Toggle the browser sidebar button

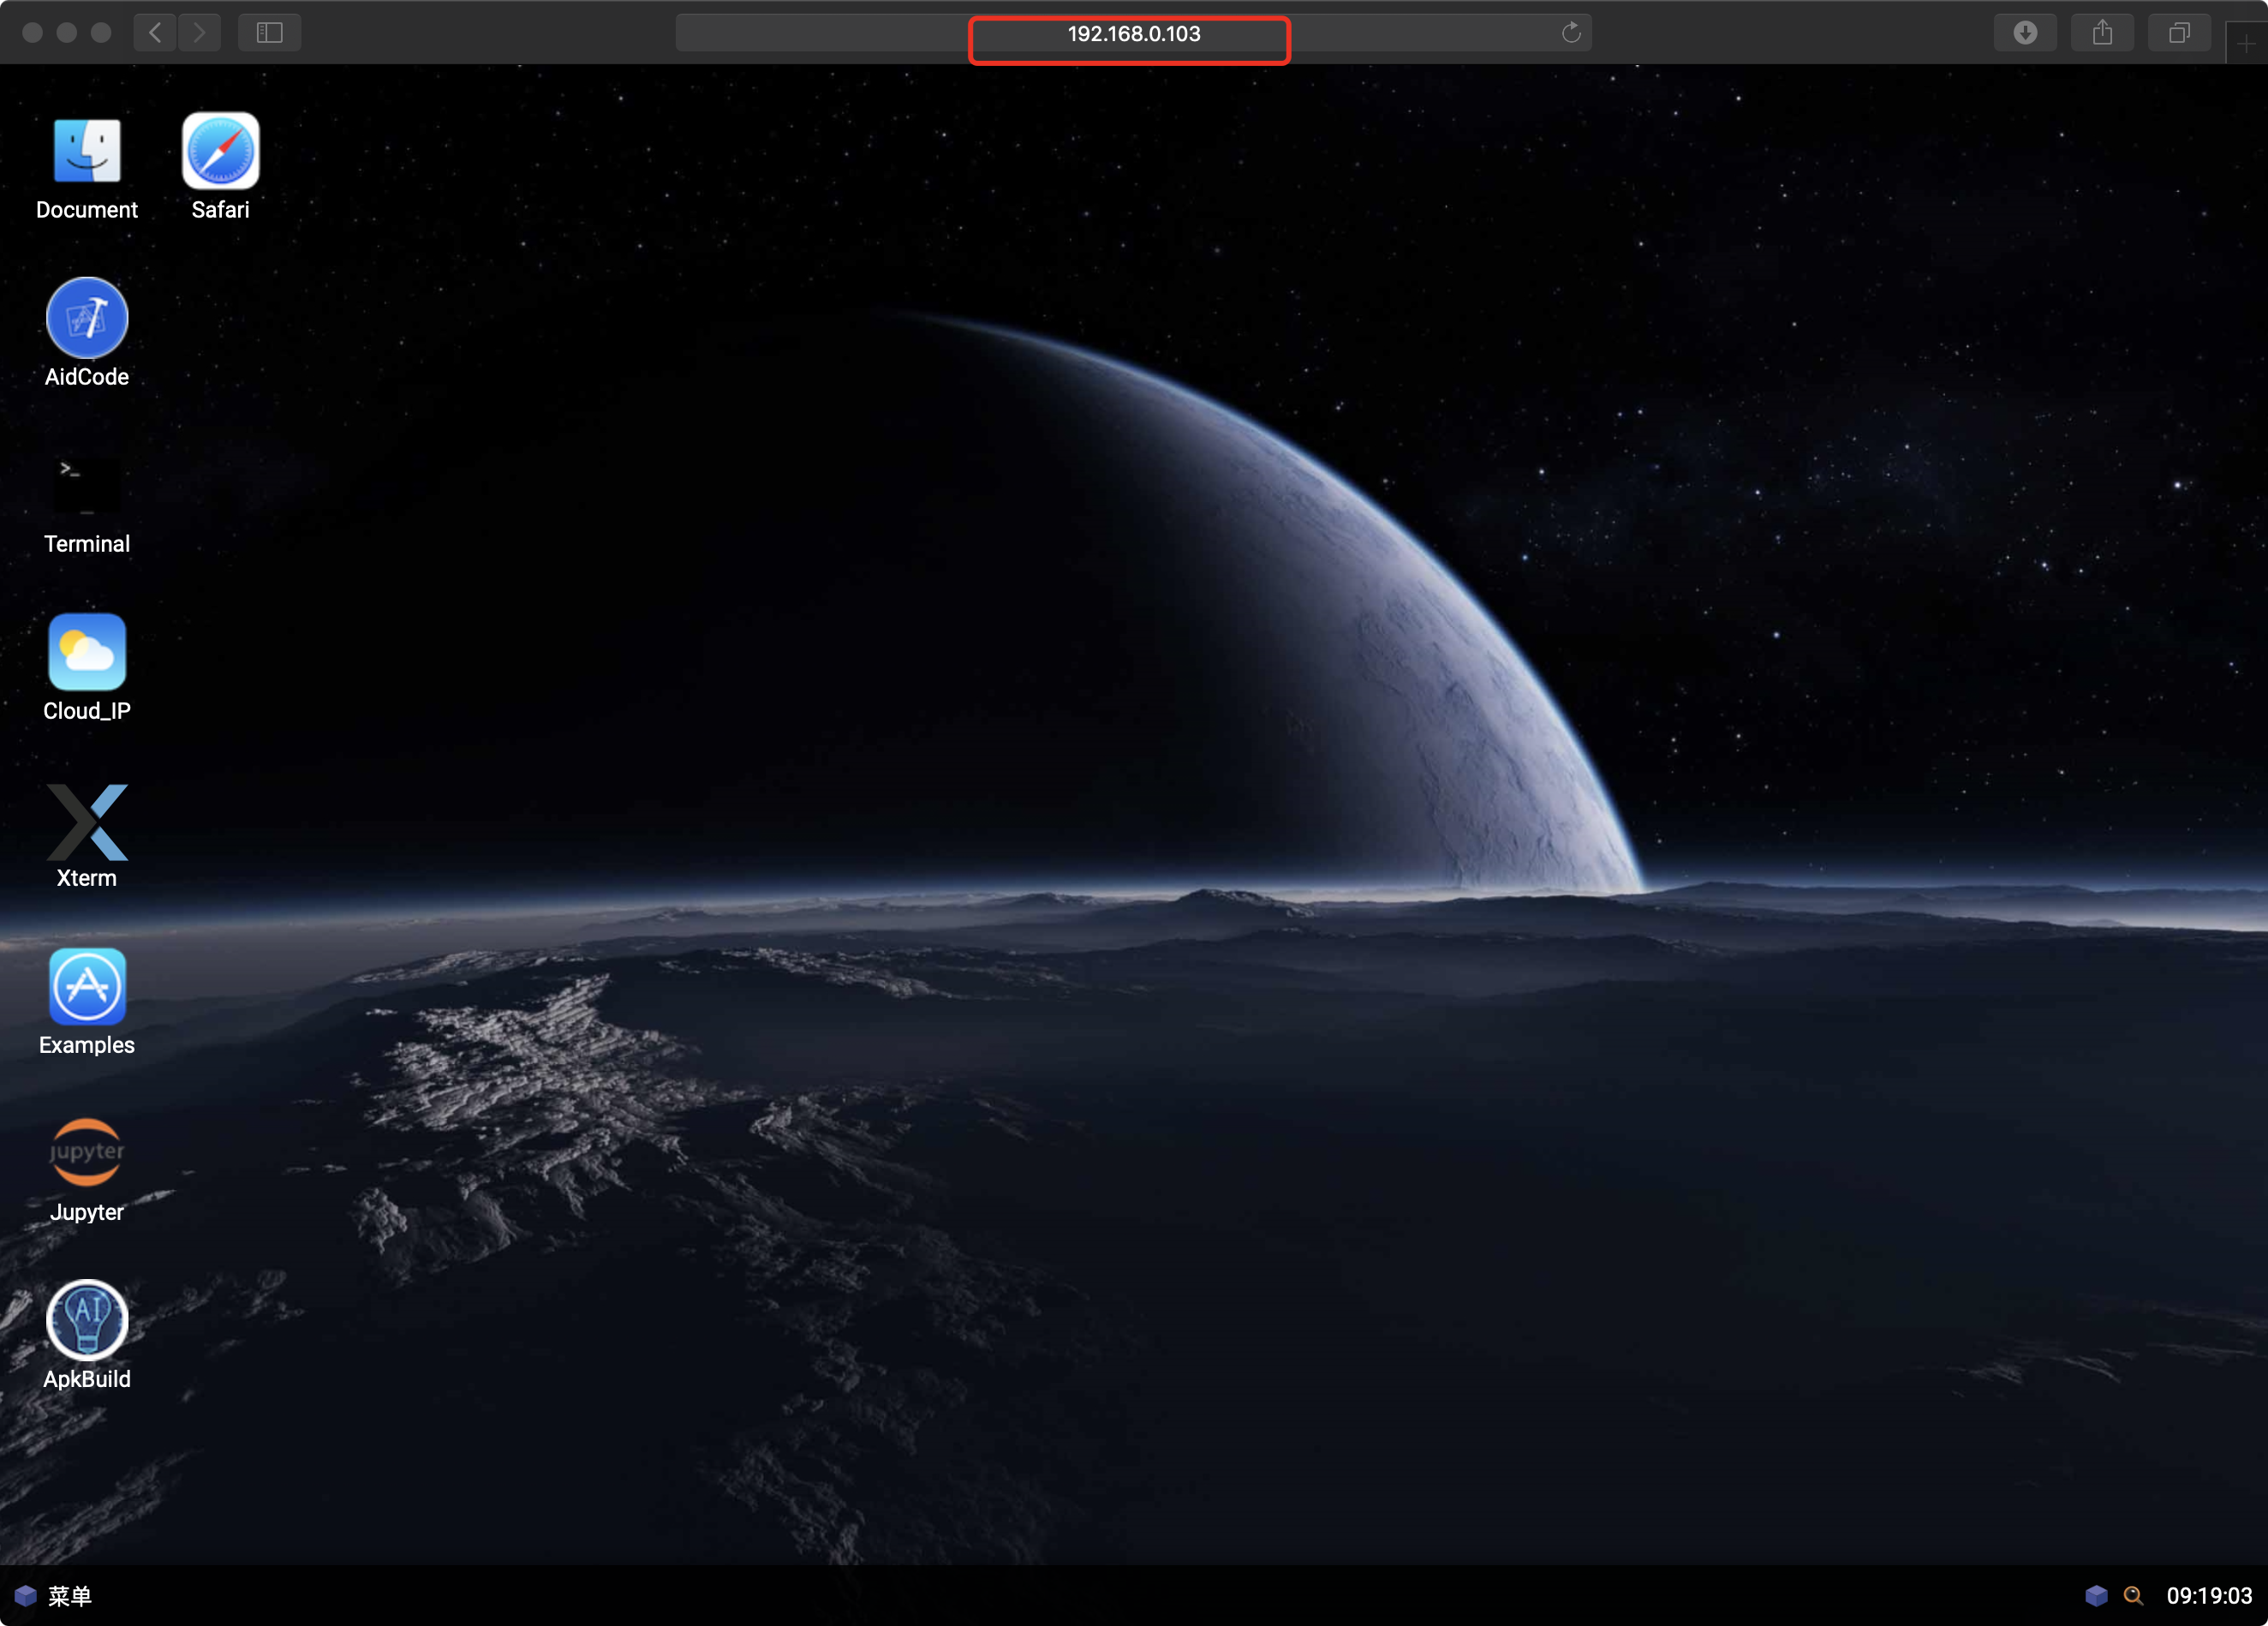tap(270, 33)
